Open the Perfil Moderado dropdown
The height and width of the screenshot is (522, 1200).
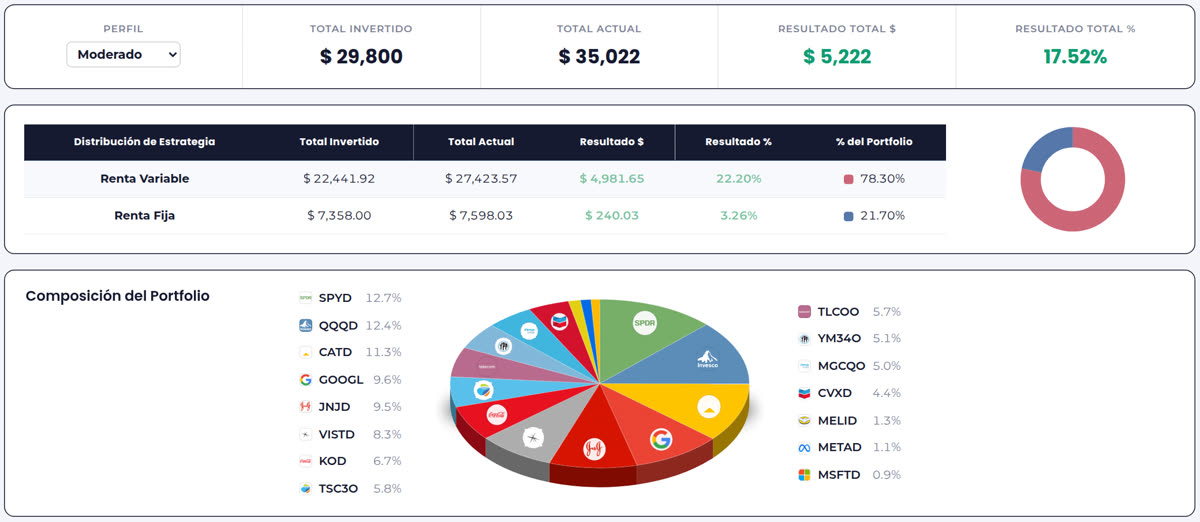pos(123,54)
